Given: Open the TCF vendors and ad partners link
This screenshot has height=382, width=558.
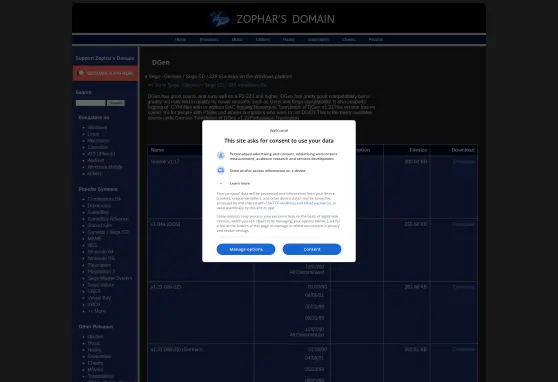Looking at the screenshot, I should click(298, 203).
